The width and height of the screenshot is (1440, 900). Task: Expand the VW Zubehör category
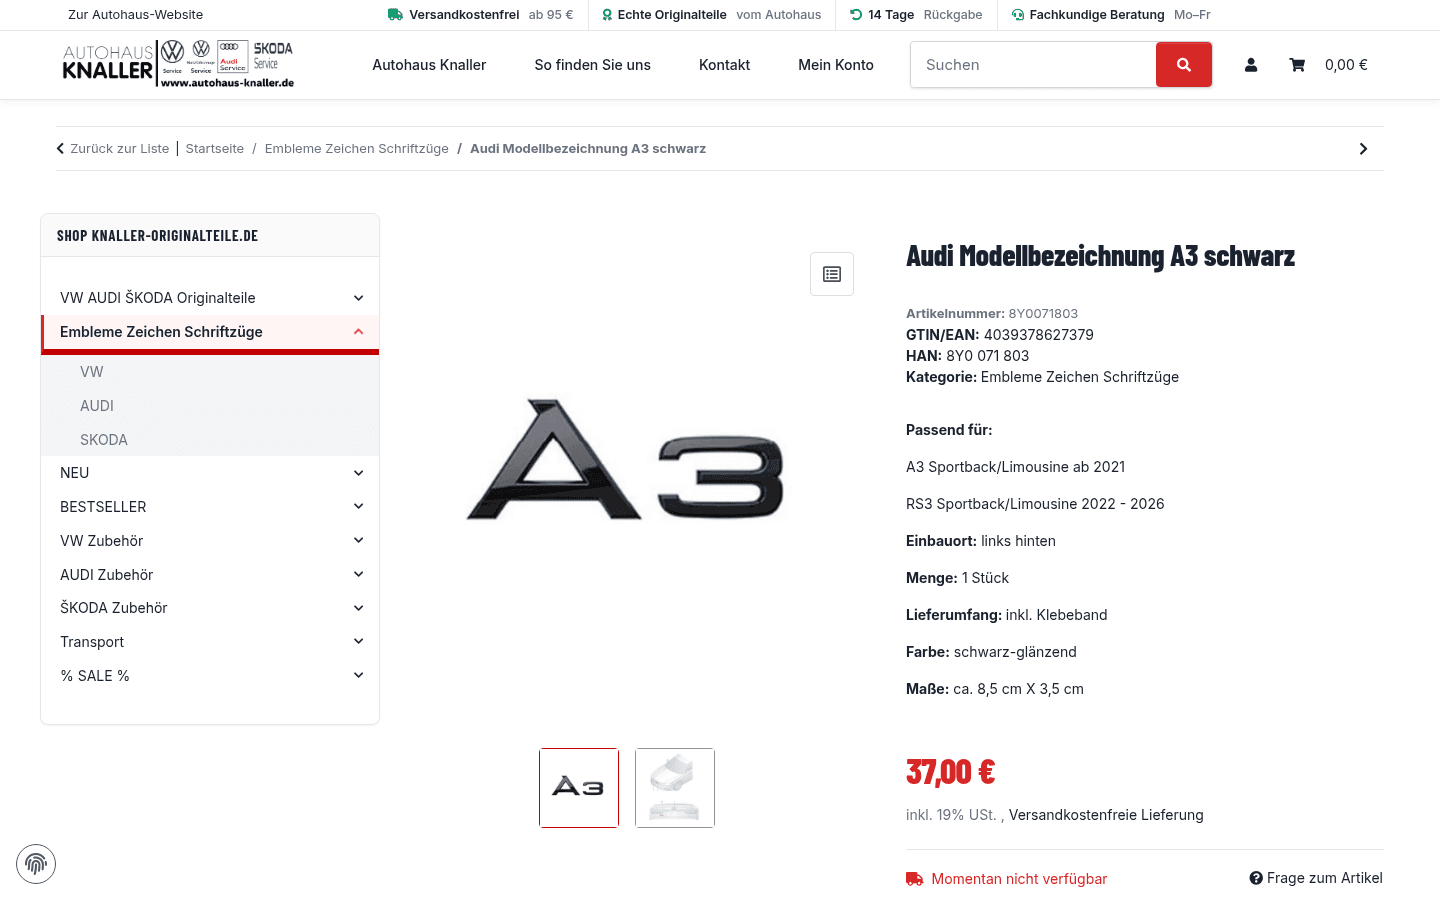358,541
